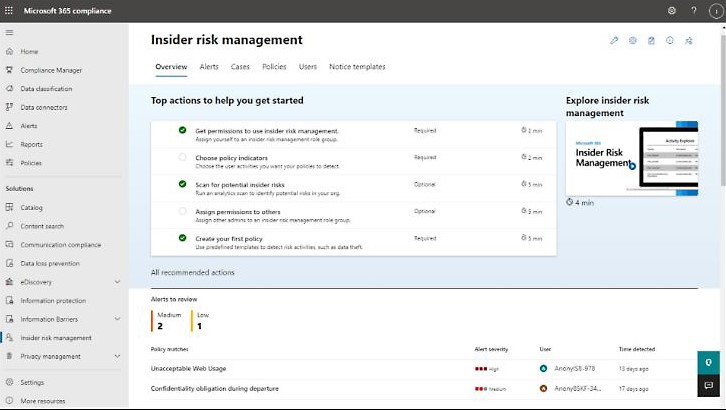Screen dimensions: 726x410
Task: Open the account profile circle icon
Action: [x=716, y=11]
